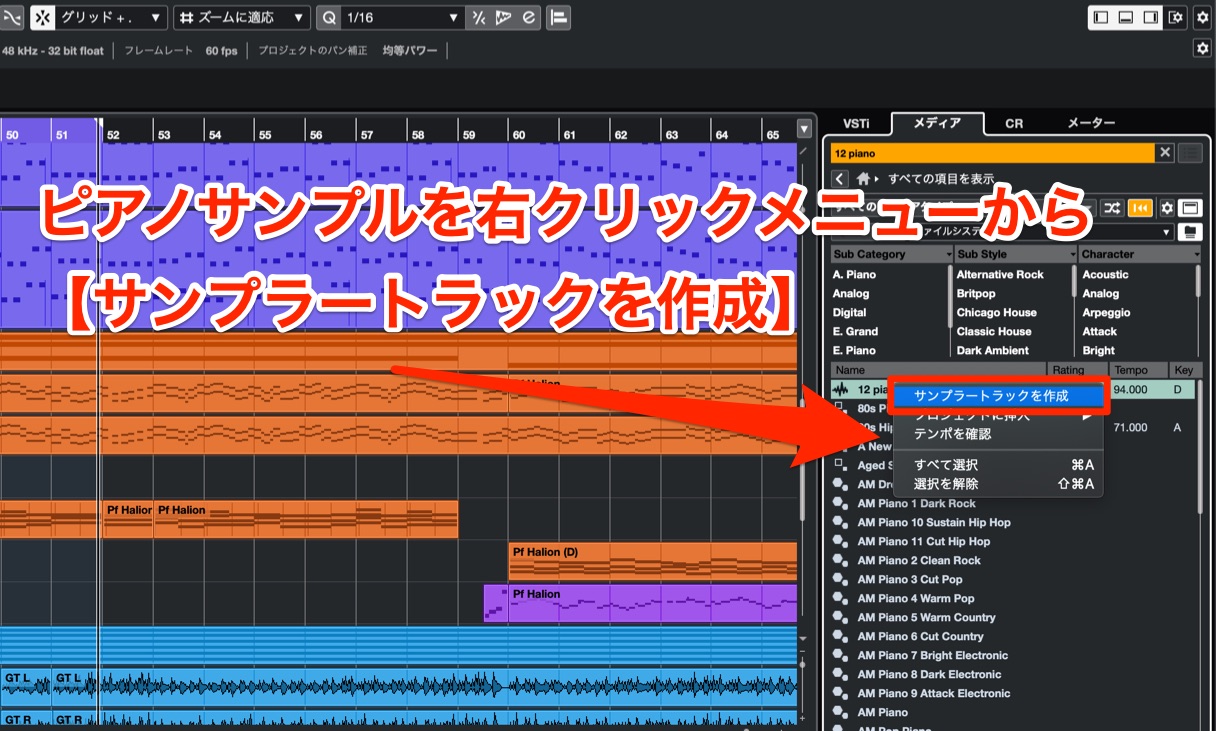Open the toolbar setup gear icon
The image size is (1216, 731).
[1202, 17]
